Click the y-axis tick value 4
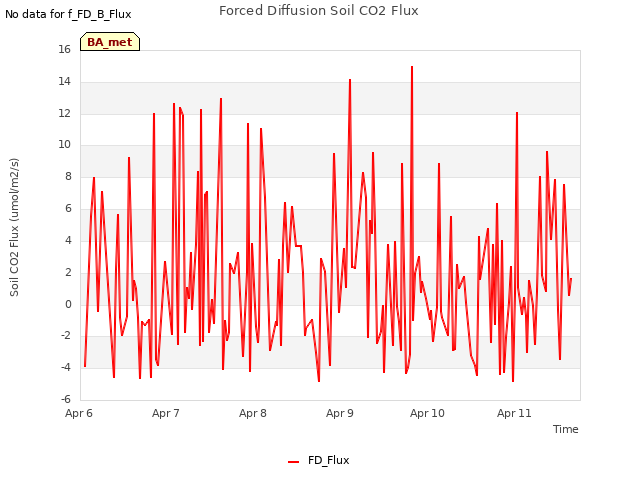The image size is (640, 480). point(68,240)
